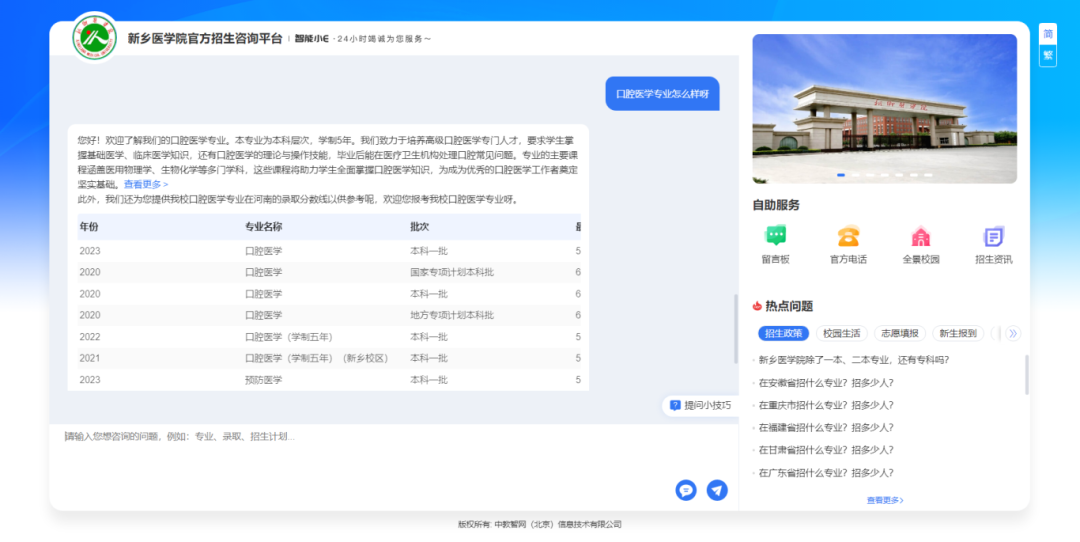Open the 官方电话 telephone icon
This screenshot has width=1080, height=542.
[x=848, y=236]
